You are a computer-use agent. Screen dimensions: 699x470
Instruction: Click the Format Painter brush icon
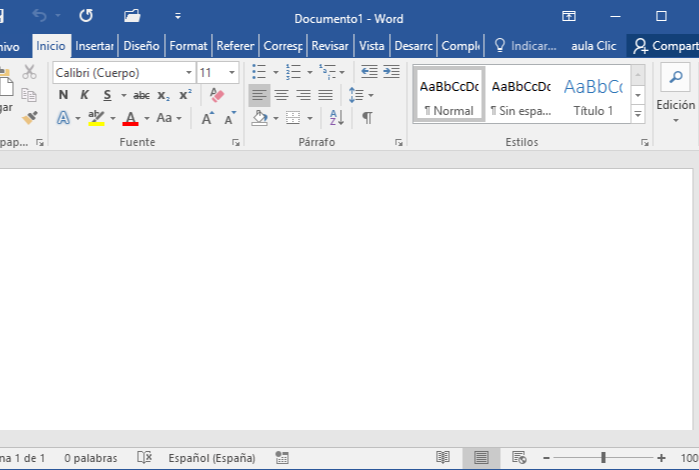tap(29, 118)
